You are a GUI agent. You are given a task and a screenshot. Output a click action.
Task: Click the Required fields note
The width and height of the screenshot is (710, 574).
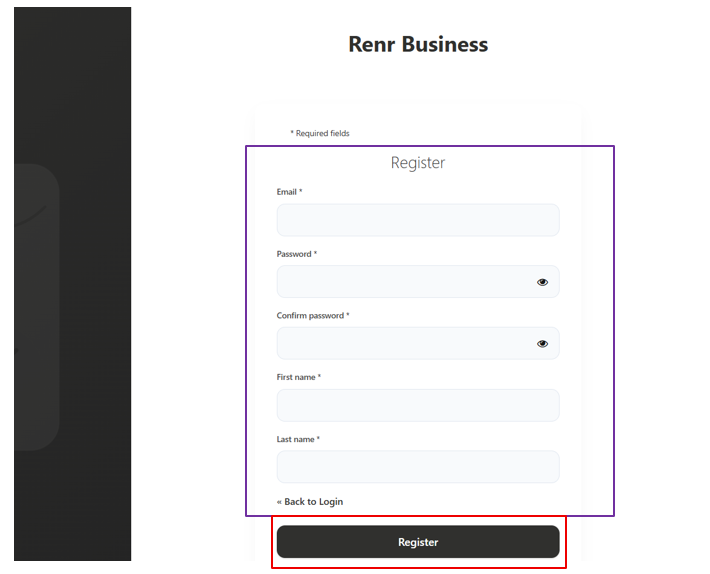(x=320, y=133)
